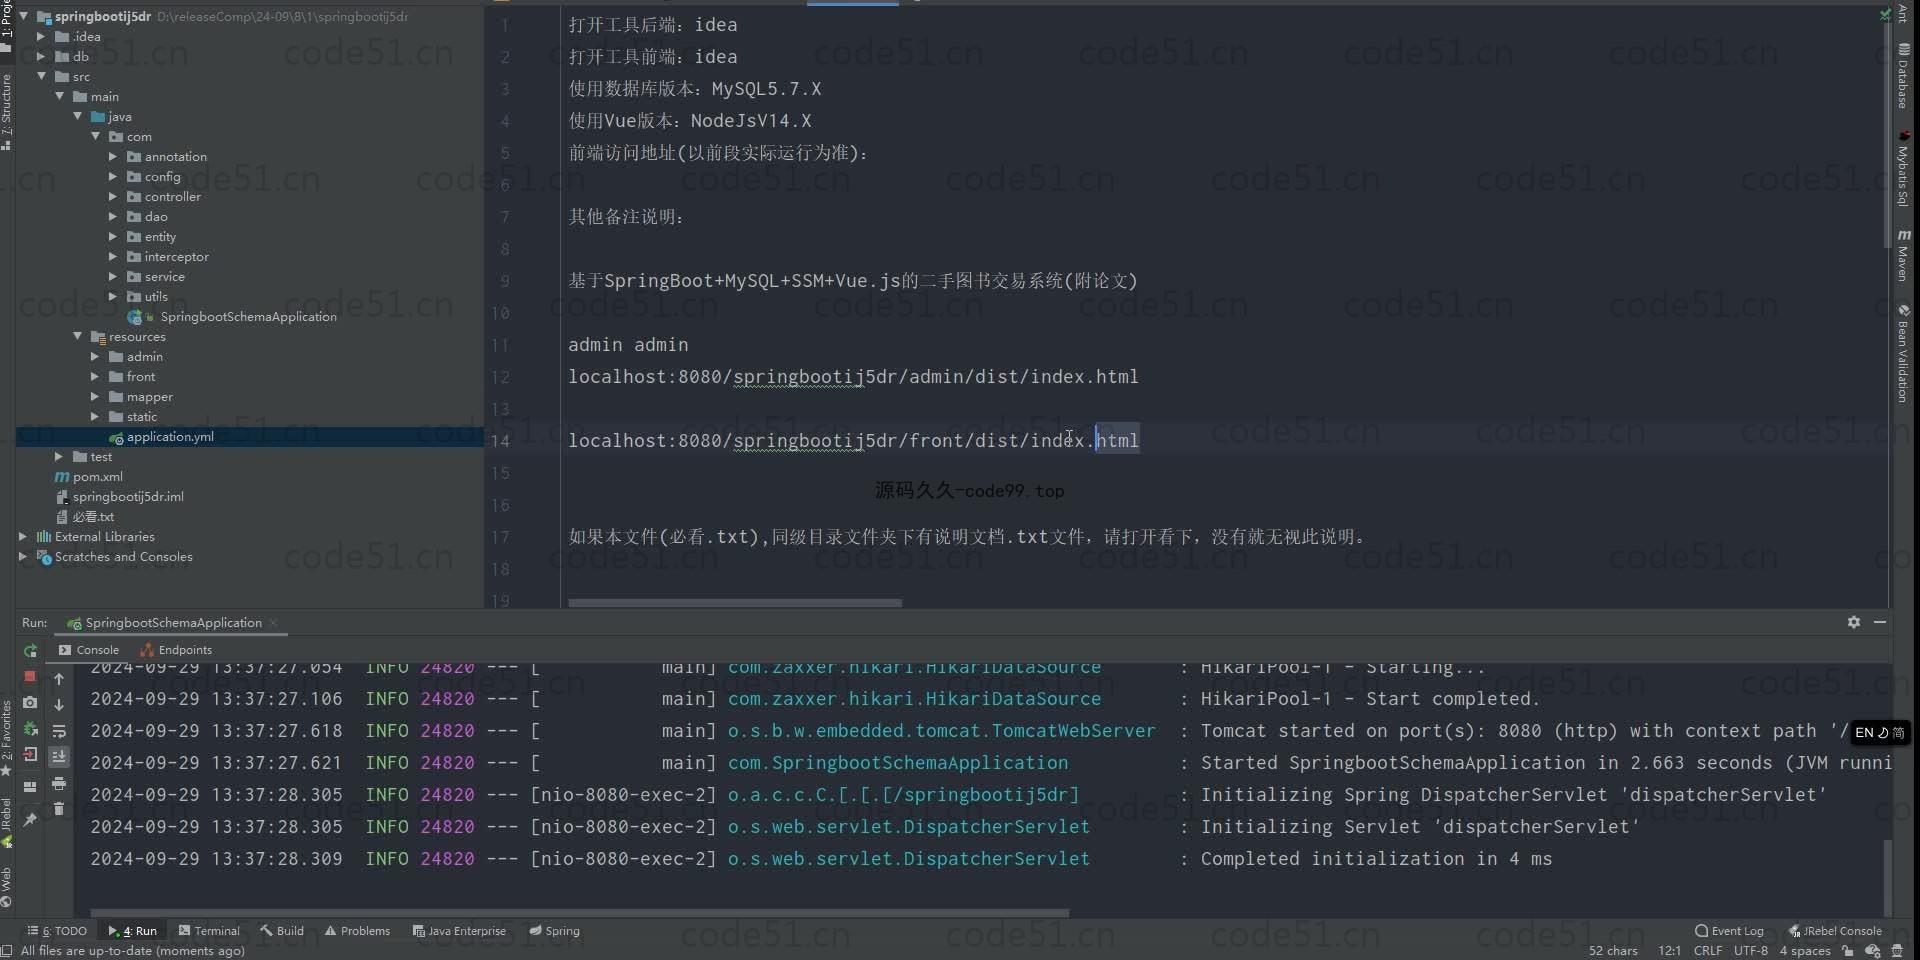
Task: Open the Problems tool window
Action: pos(357,931)
